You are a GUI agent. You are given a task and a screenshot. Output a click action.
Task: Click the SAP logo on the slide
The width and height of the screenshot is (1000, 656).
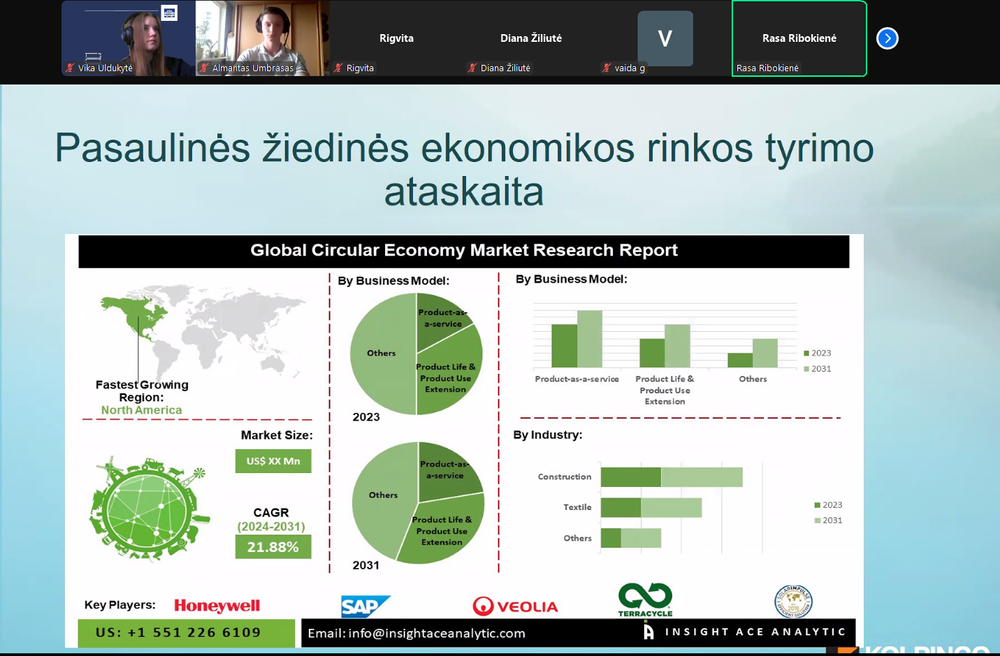(x=365, y=606)
